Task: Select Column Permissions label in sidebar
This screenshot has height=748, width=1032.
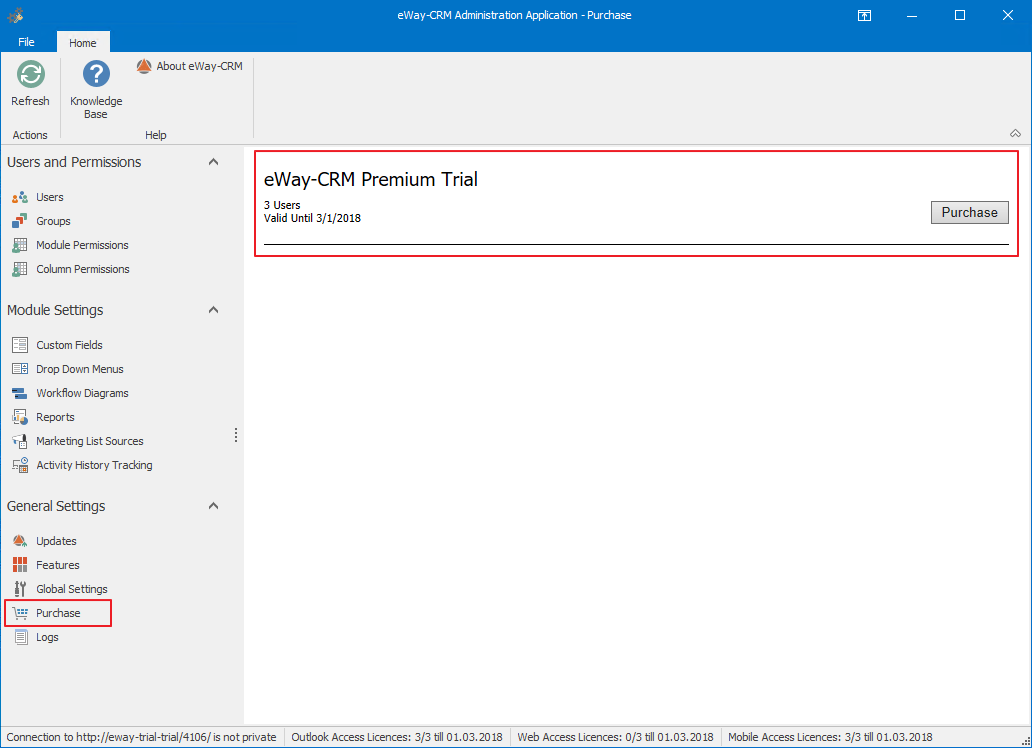Action: (x=83, y=269)
